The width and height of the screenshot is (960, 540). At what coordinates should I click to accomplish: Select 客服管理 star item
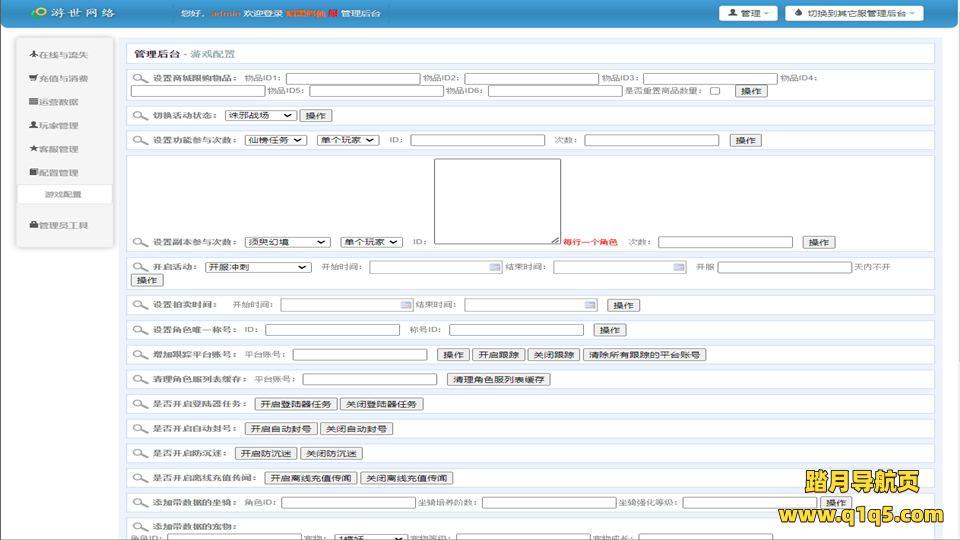pos(58,149)
